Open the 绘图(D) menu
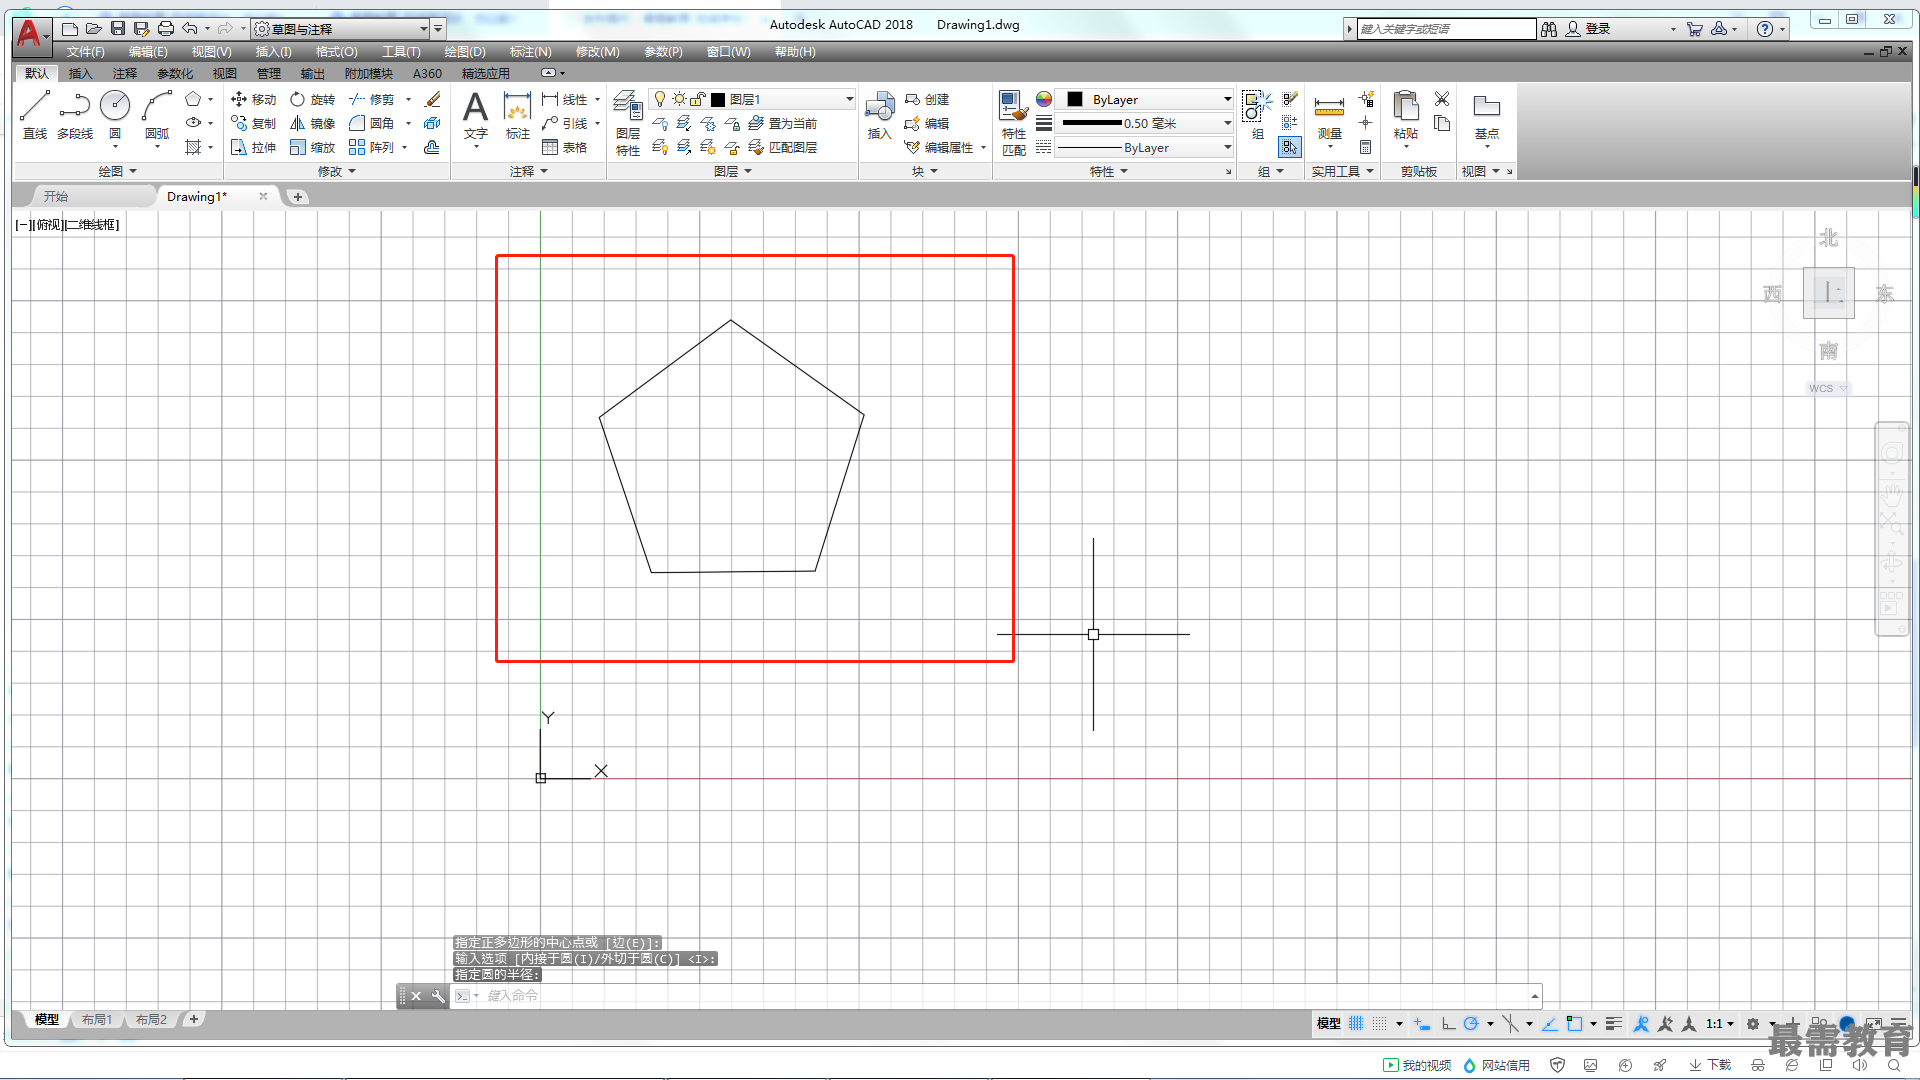Screen dimensions: 1920x1080 465,51
